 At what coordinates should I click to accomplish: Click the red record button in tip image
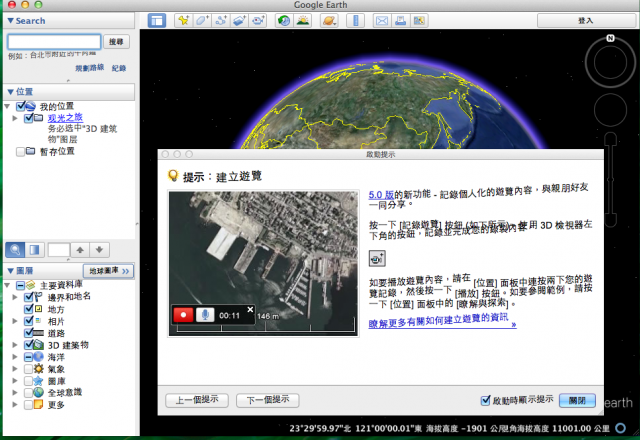pyautogui.click(x=183, y=315)
